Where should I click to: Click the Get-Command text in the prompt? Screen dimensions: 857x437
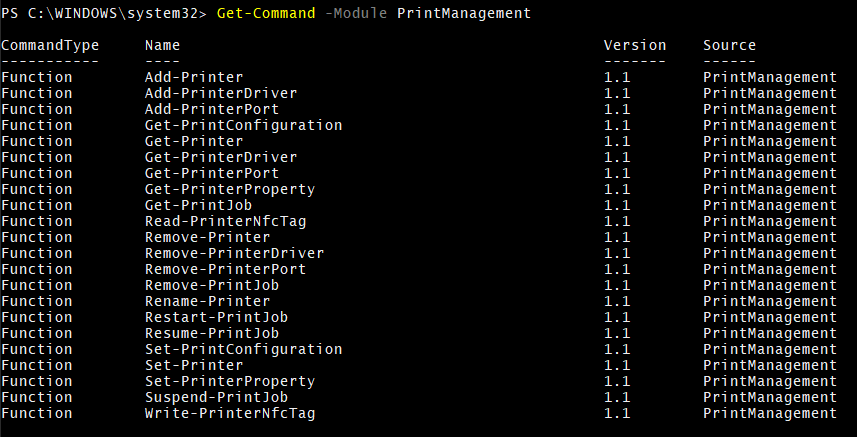click(x=261, y=13)
